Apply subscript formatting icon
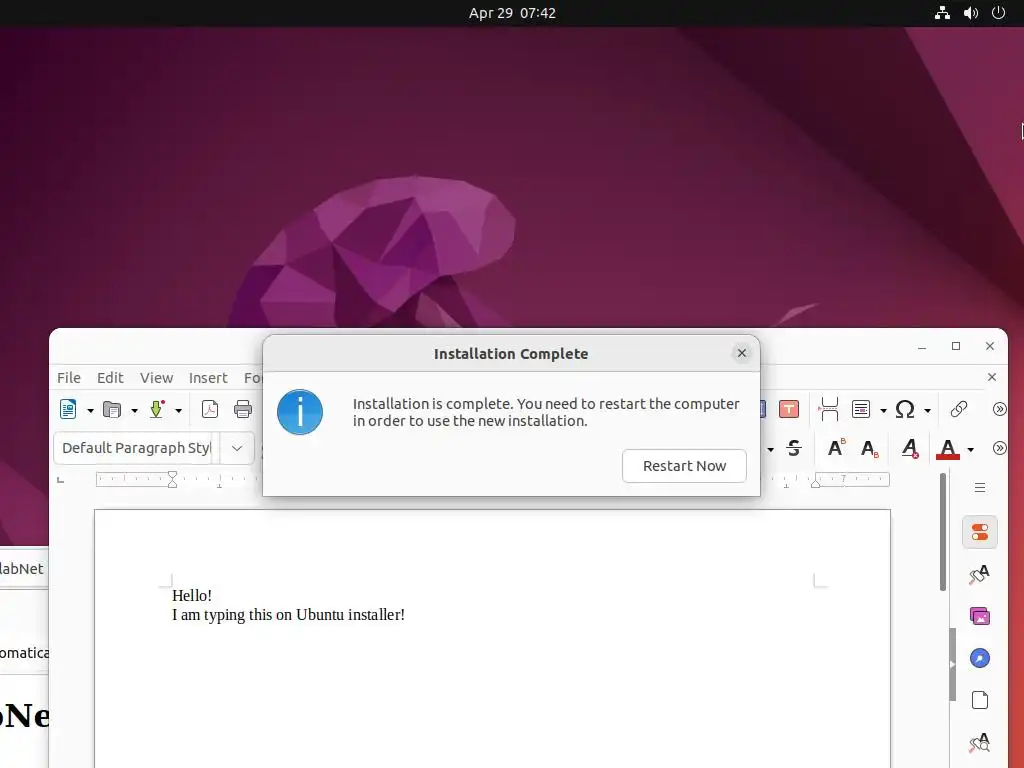Screen dimensions: 1024x768 point(869,449)
